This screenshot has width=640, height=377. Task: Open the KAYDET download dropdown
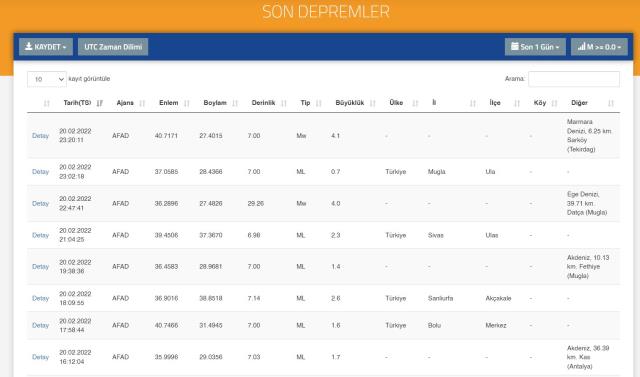(46, 47)
